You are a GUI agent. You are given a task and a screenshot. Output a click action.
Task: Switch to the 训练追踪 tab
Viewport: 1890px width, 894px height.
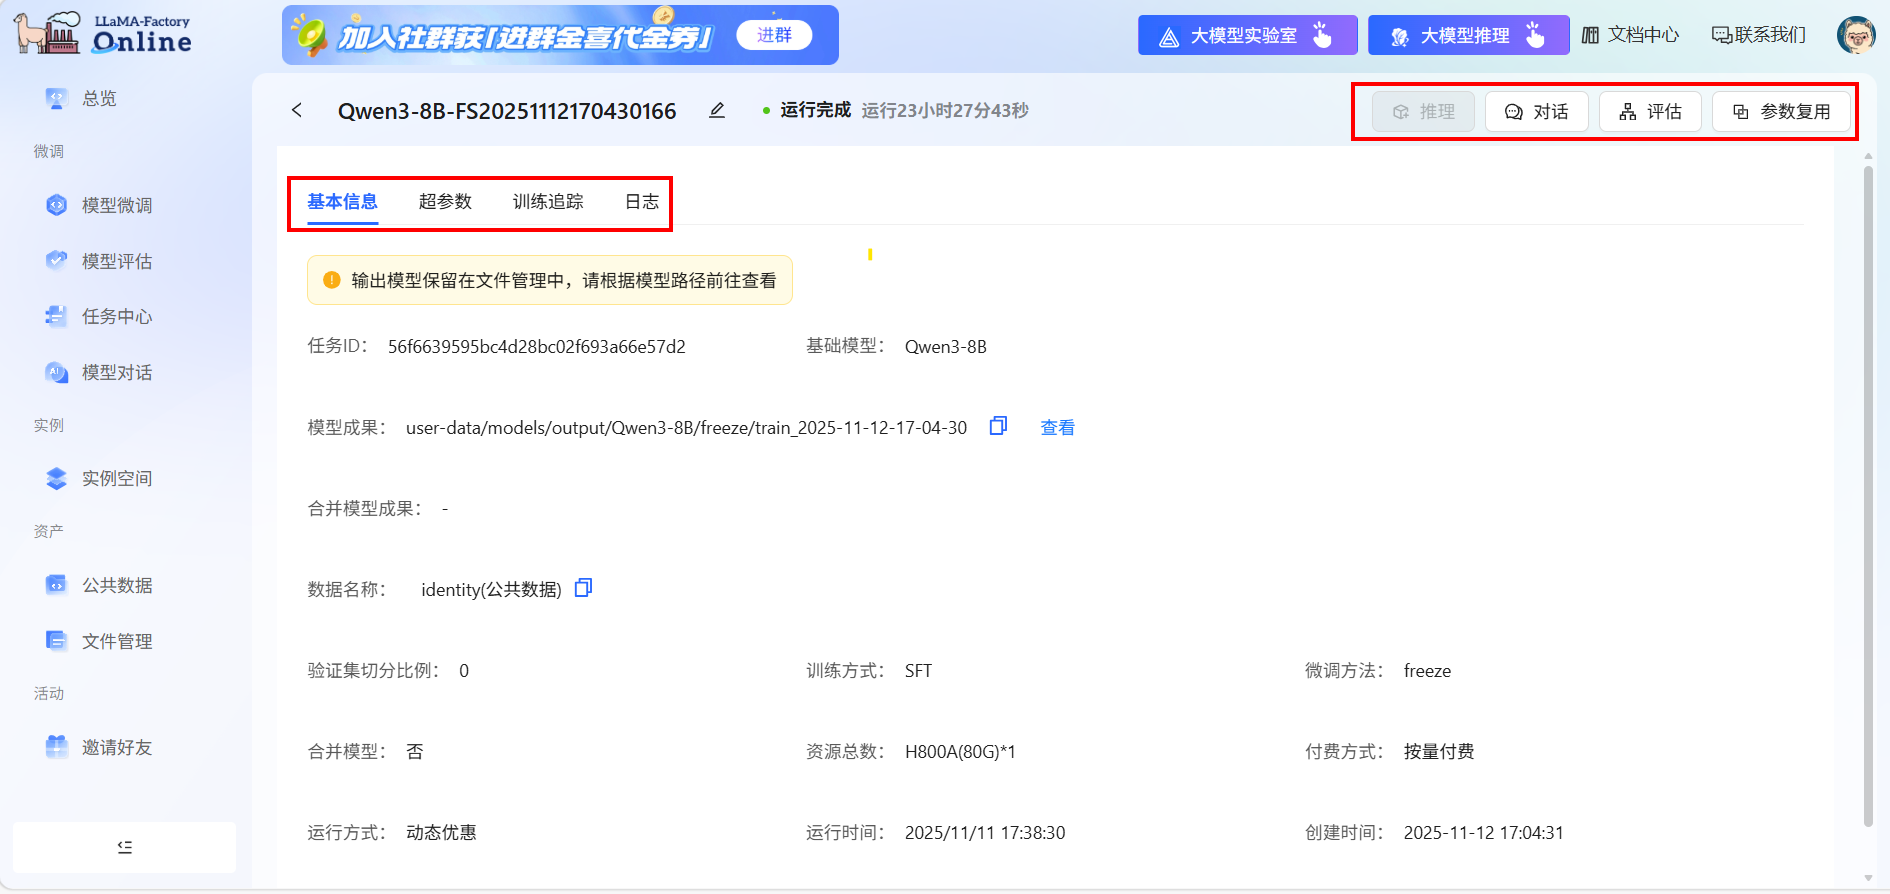[x=548, y=201]
